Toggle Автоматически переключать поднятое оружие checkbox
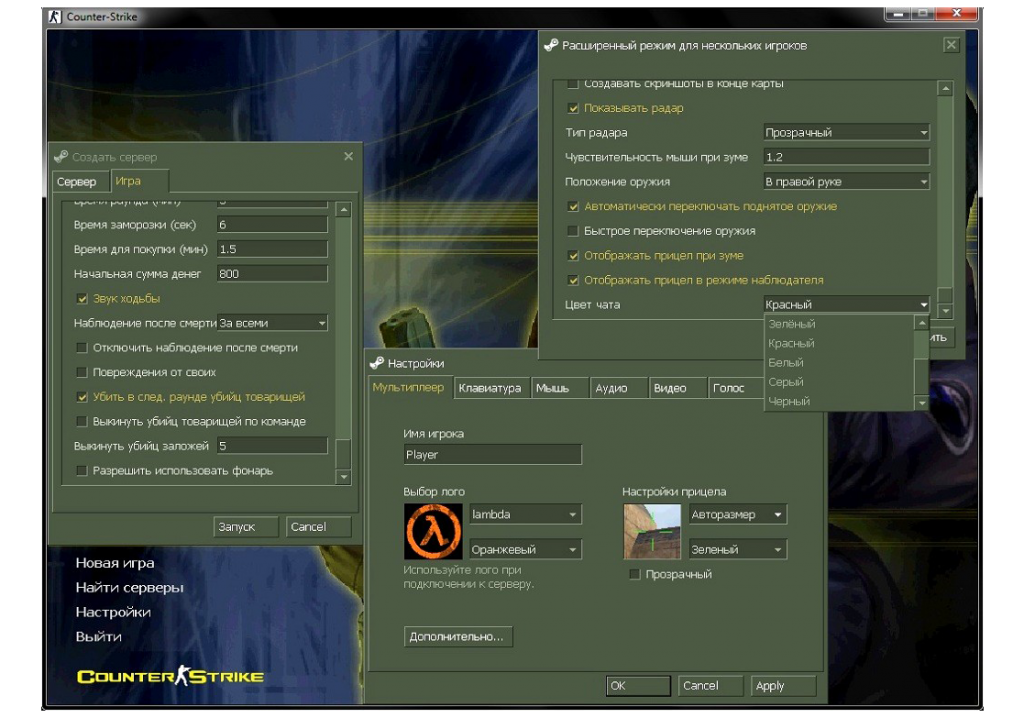This screenshot has height=718, width=1024. pyautogui.click(x=573, y=206)
